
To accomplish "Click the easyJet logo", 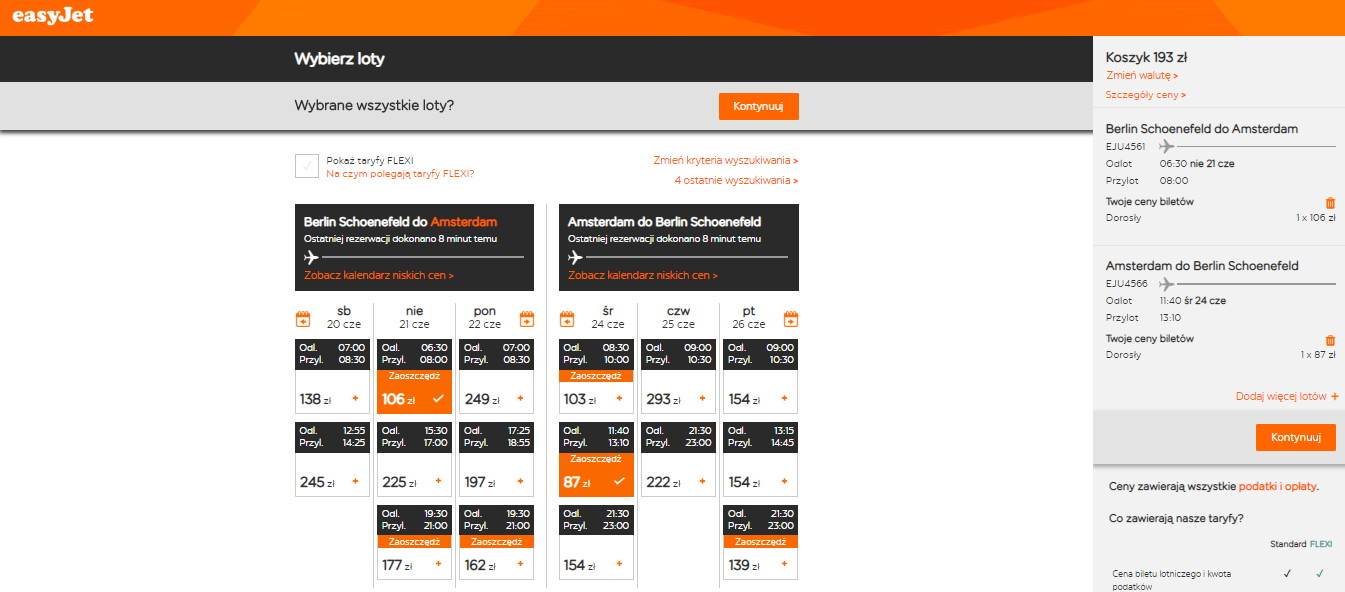I will 52,14.
